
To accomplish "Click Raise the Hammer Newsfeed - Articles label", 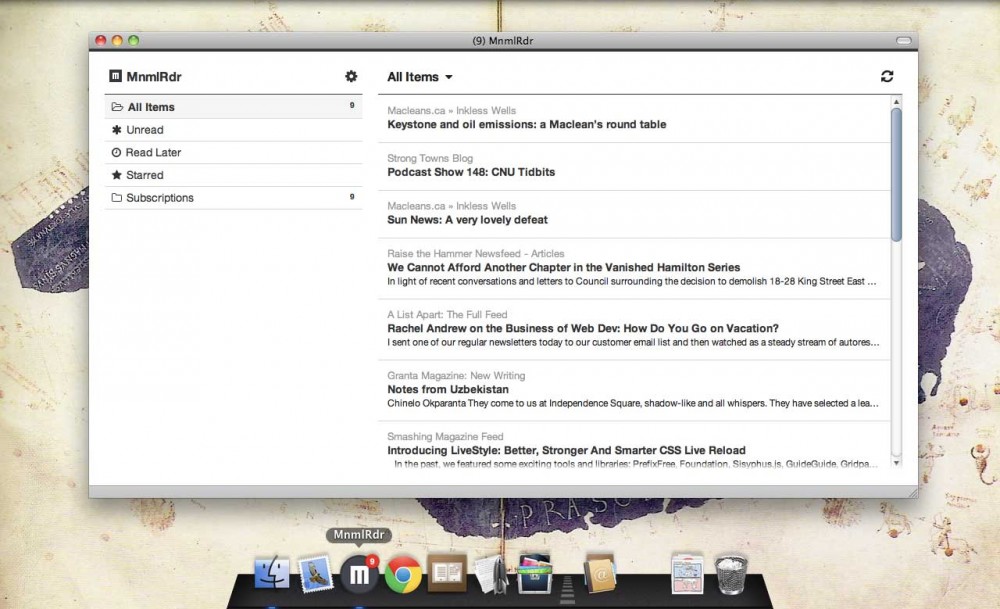I will tap(476, 253).
